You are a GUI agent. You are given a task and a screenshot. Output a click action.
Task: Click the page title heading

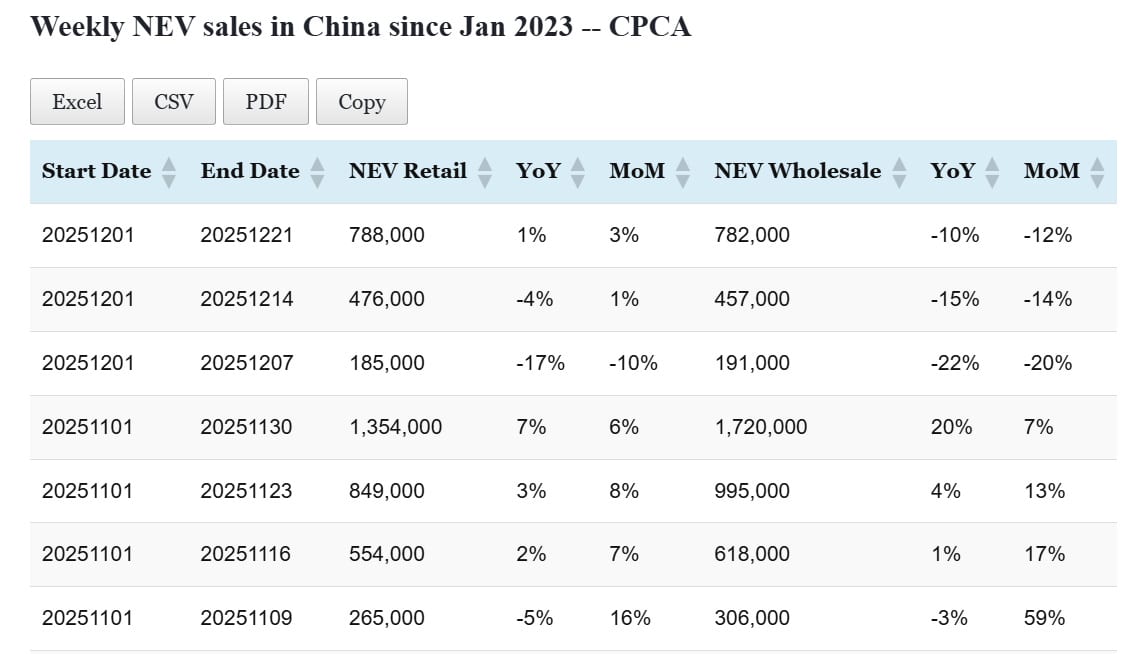[361, 27]
